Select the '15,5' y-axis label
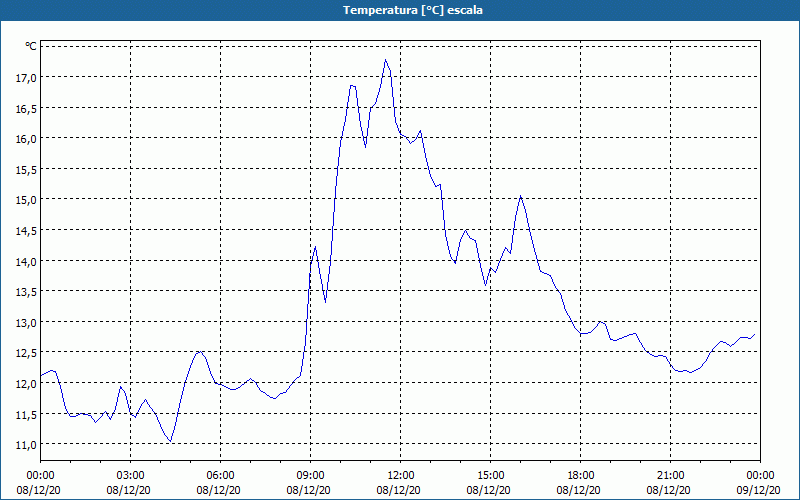This screenshot has height=500, width=800. click(27, 170)
